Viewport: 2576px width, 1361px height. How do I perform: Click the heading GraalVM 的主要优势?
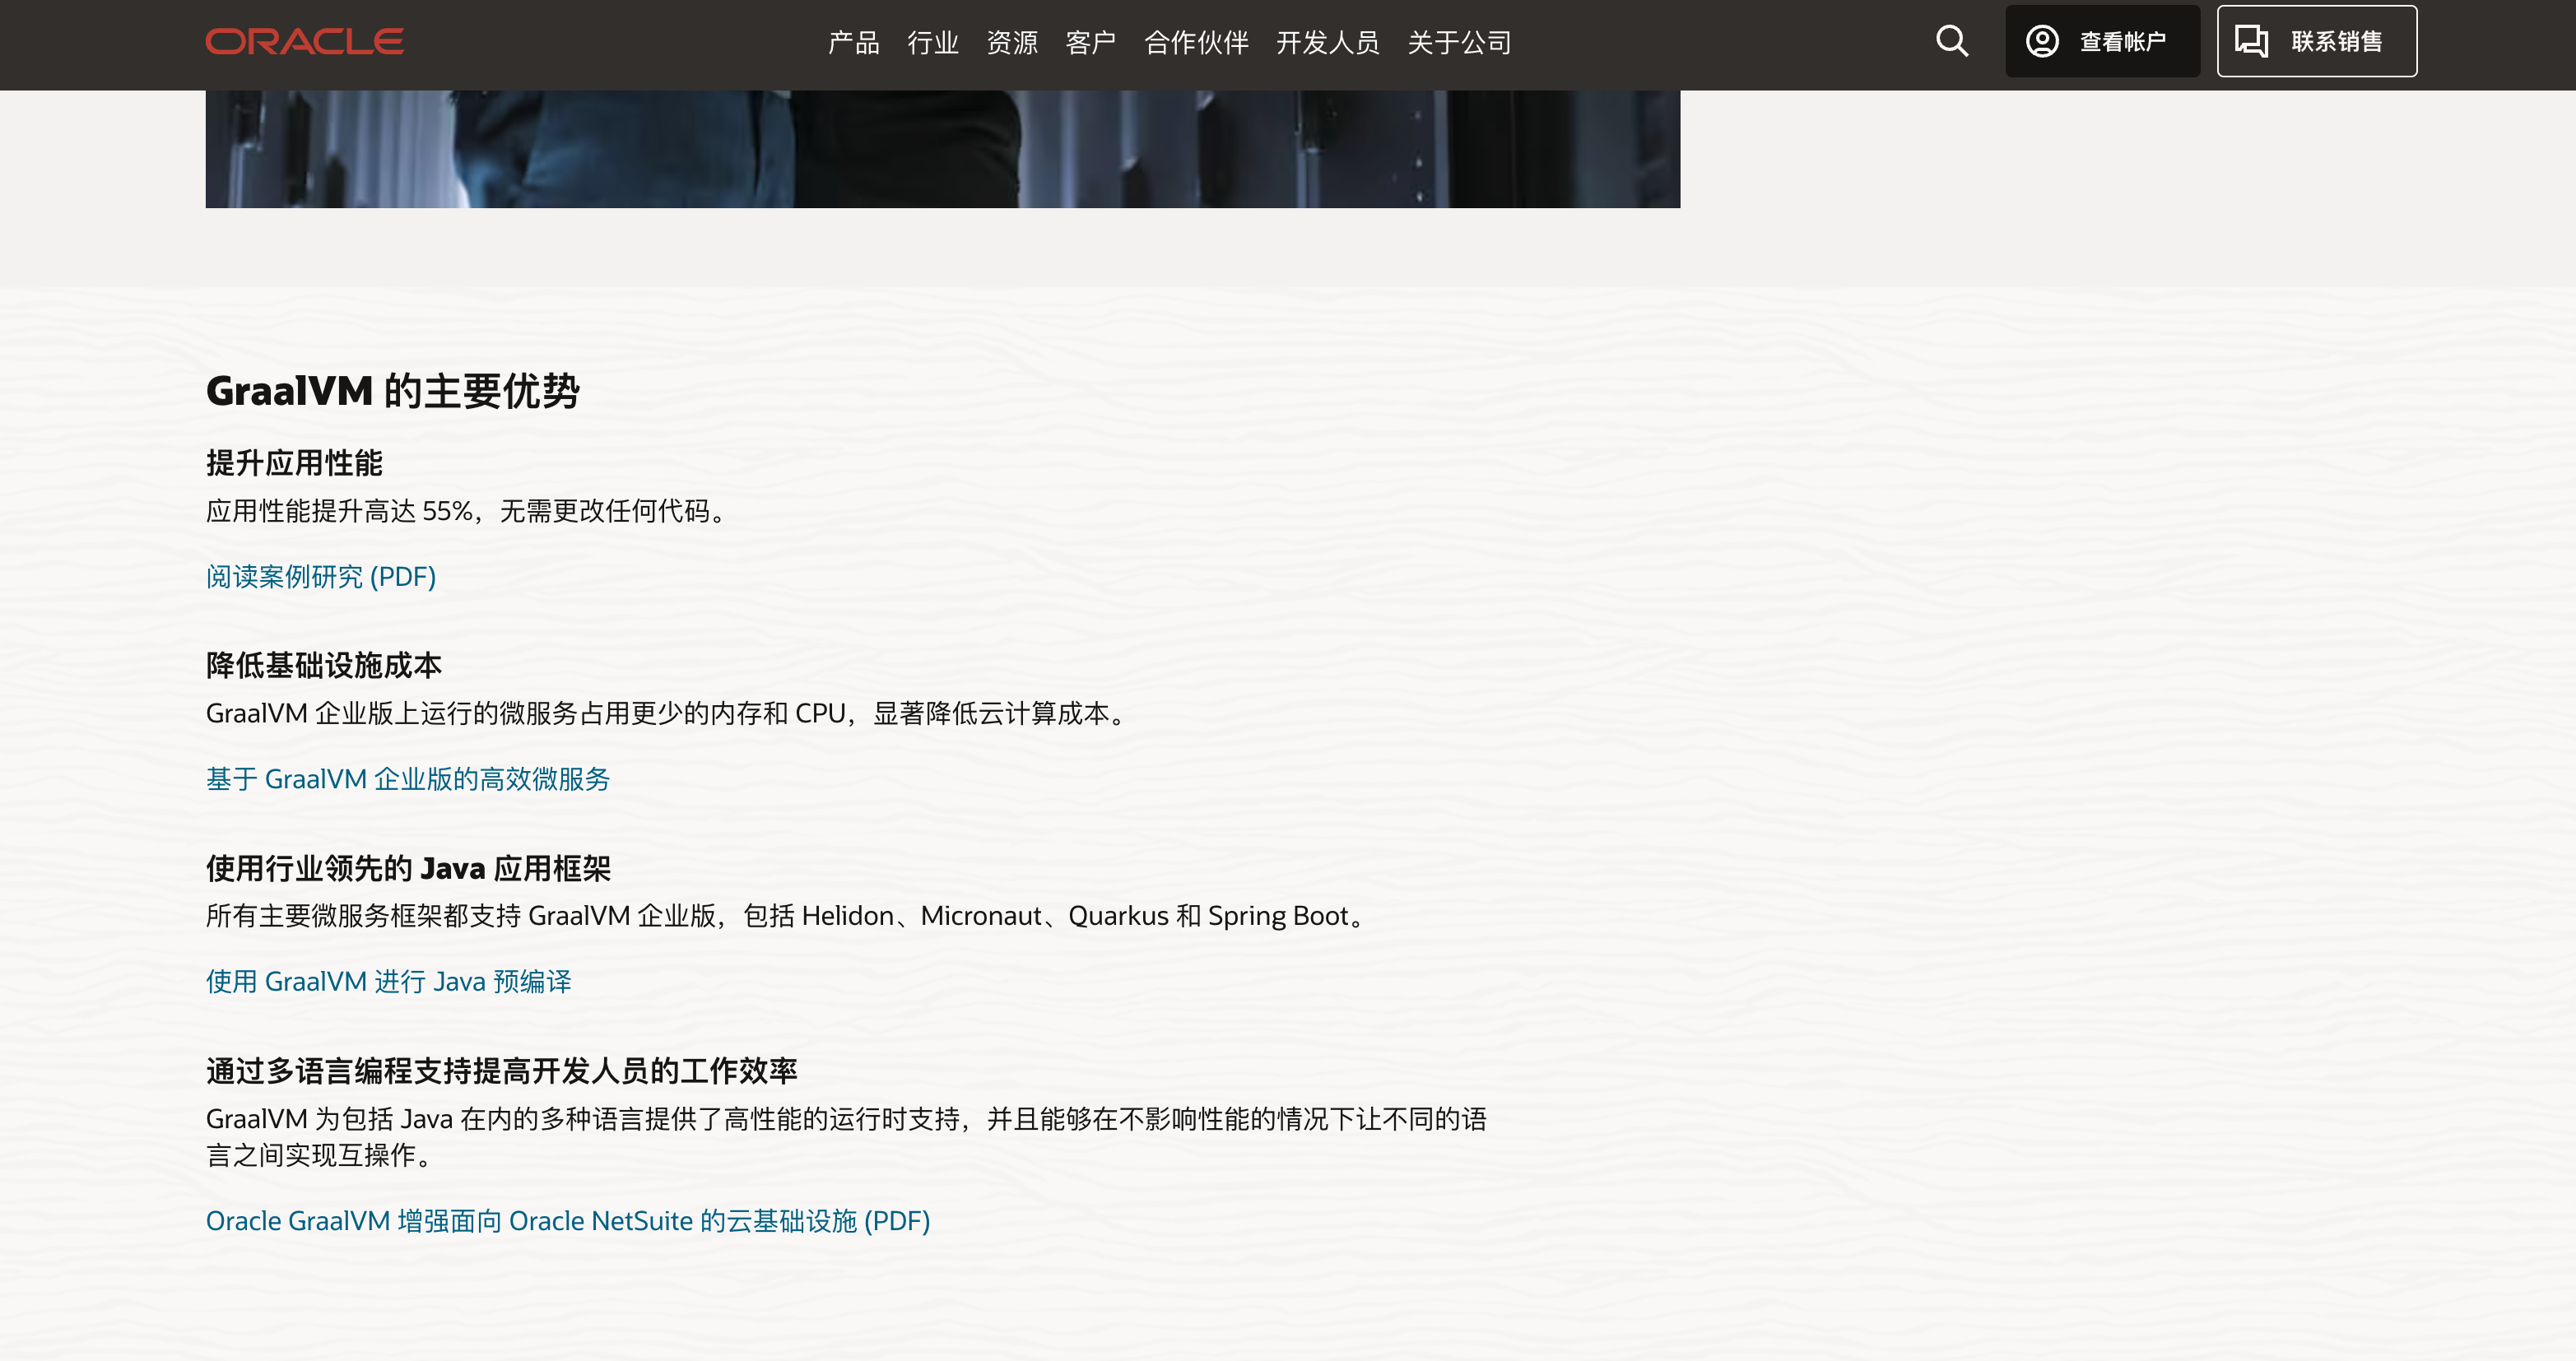click(x=392, y=390)
